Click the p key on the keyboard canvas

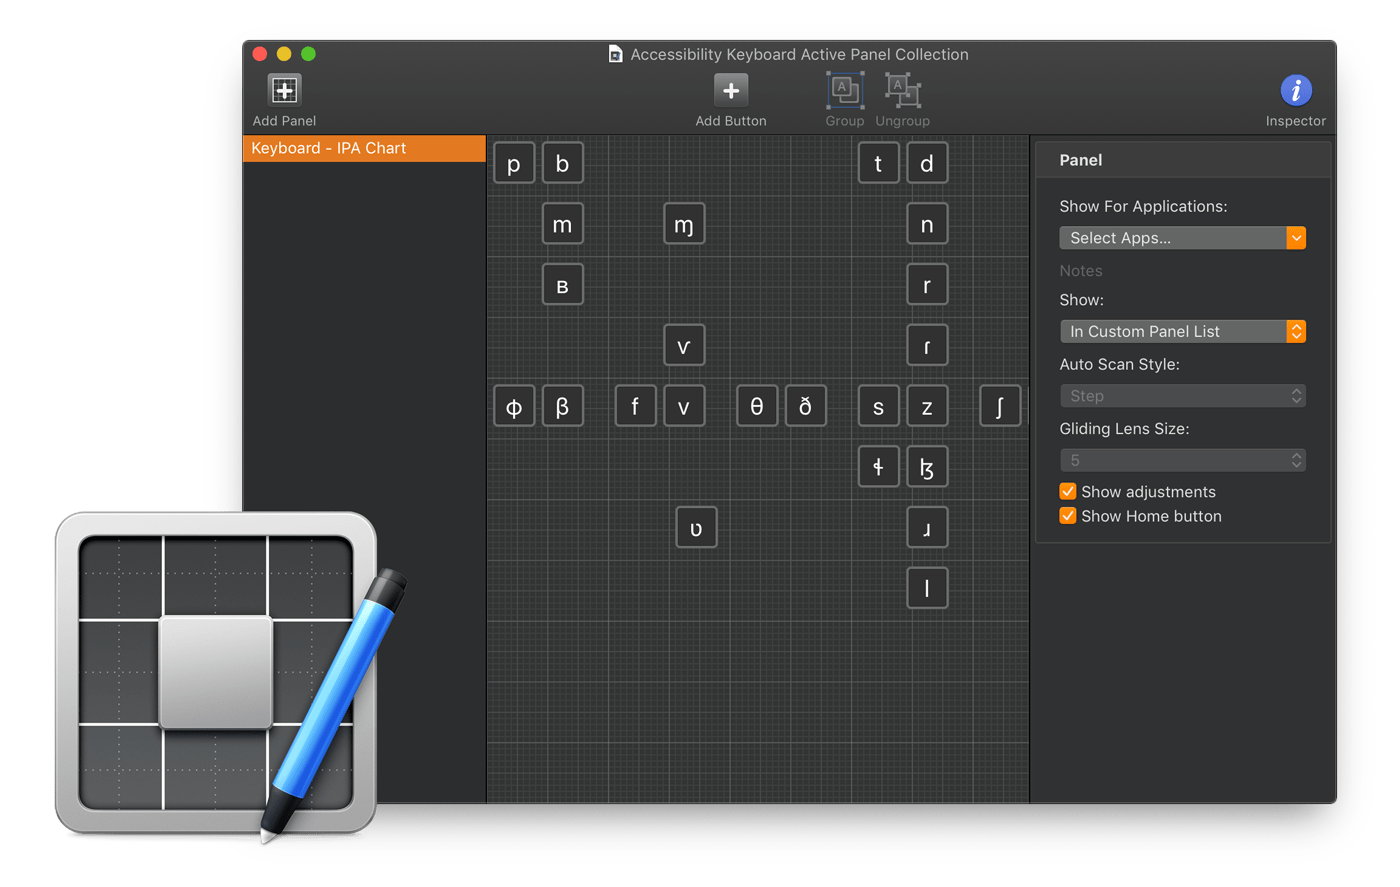pyautogui.click(x=514, y=162)
